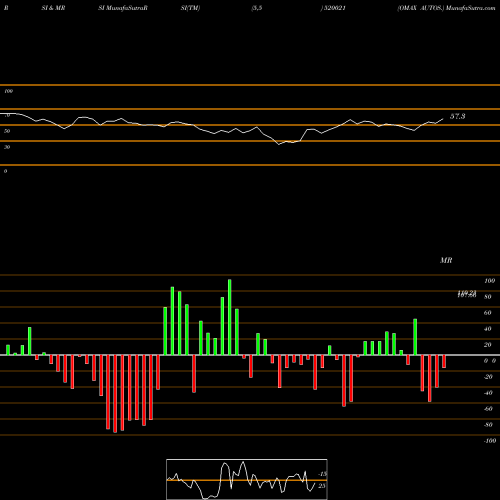This screenshot has height=500, width=500.
Task: Click the MR axis label -20
Action: [x=488, y=377]
